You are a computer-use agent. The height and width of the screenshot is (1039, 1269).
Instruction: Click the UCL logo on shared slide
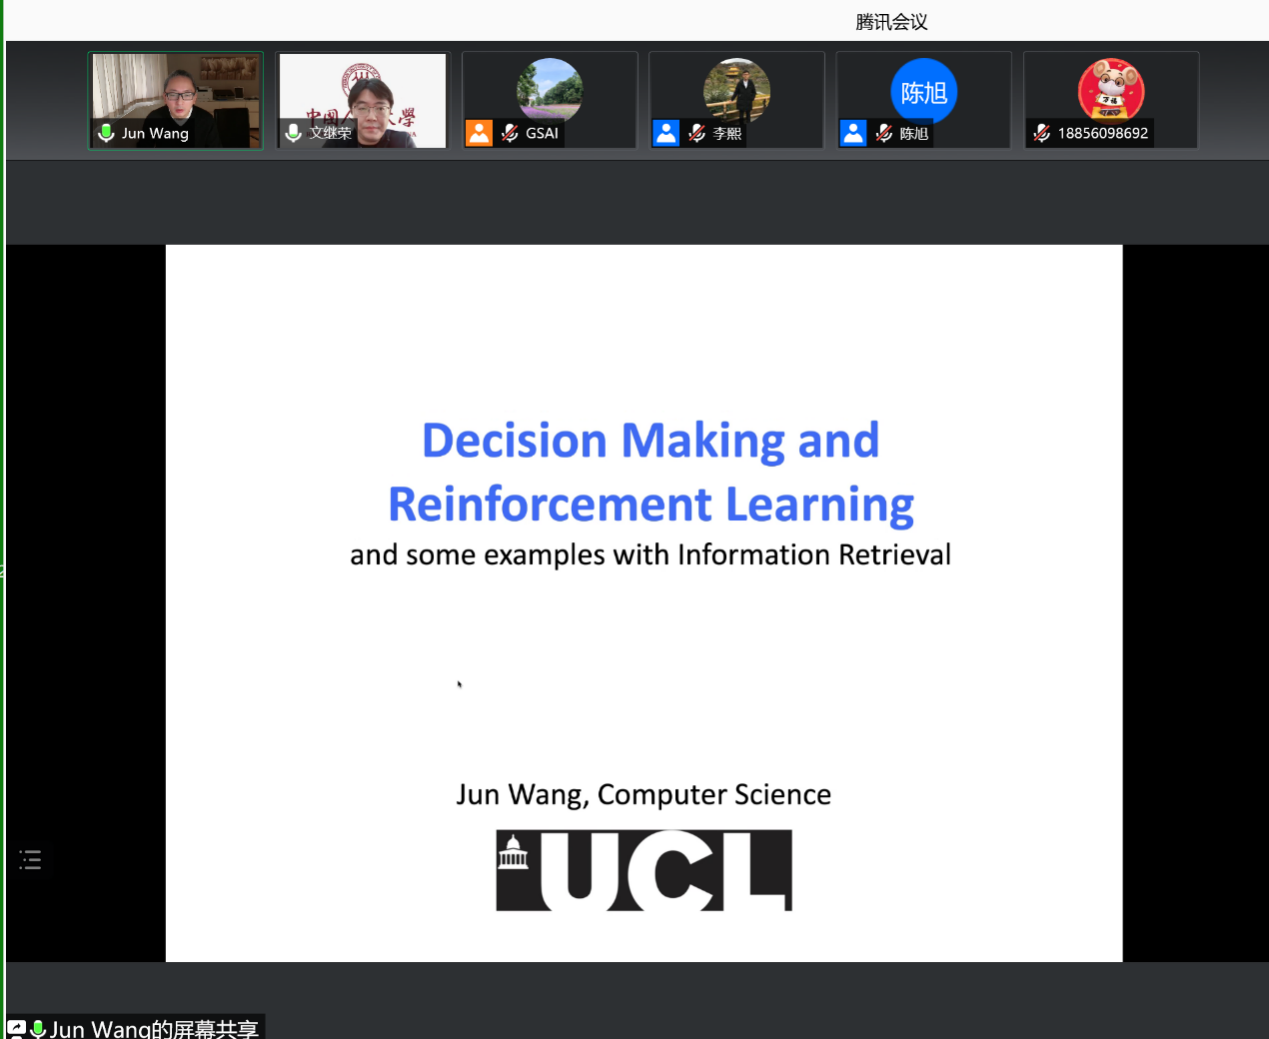[644, 870]
